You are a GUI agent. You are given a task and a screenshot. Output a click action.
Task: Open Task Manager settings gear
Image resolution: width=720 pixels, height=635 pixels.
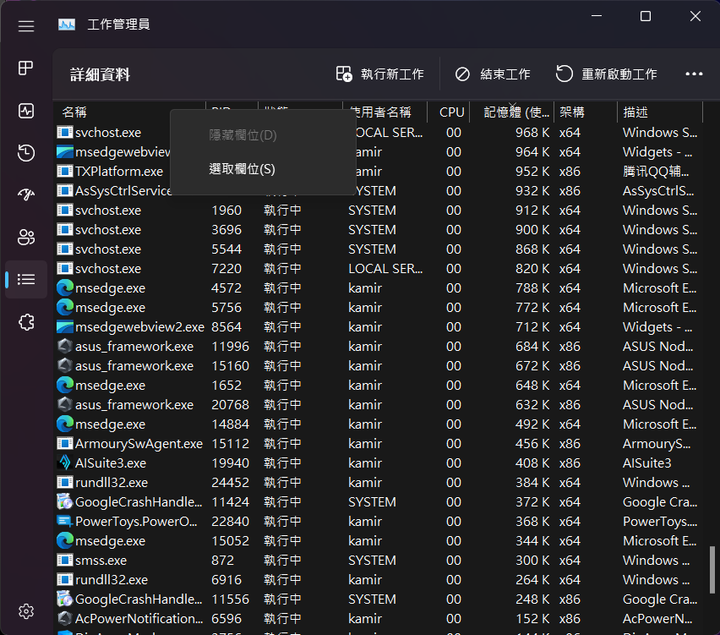[26, 611]
